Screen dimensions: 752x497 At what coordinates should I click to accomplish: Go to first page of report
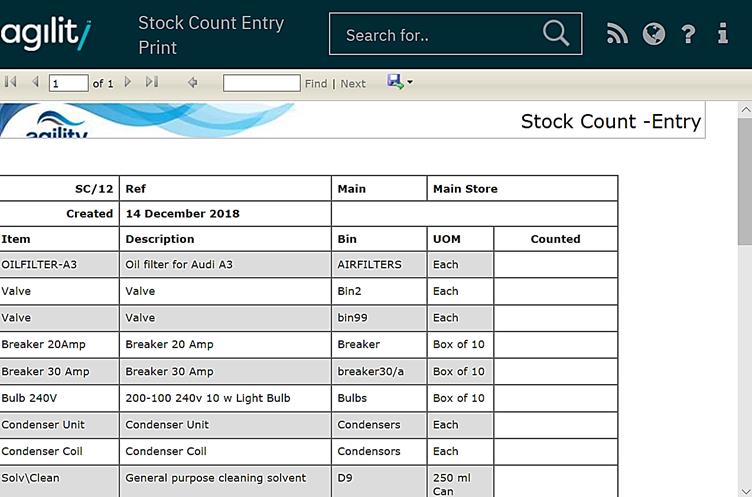(x=11, y=83)
